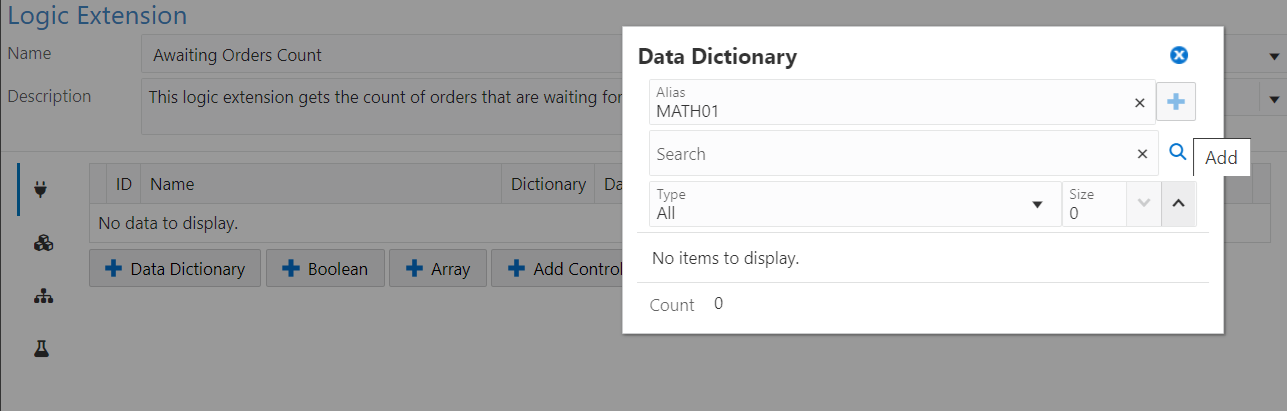
Task: Increase Size with the up chevron
Action: [x=1178, y=204]
